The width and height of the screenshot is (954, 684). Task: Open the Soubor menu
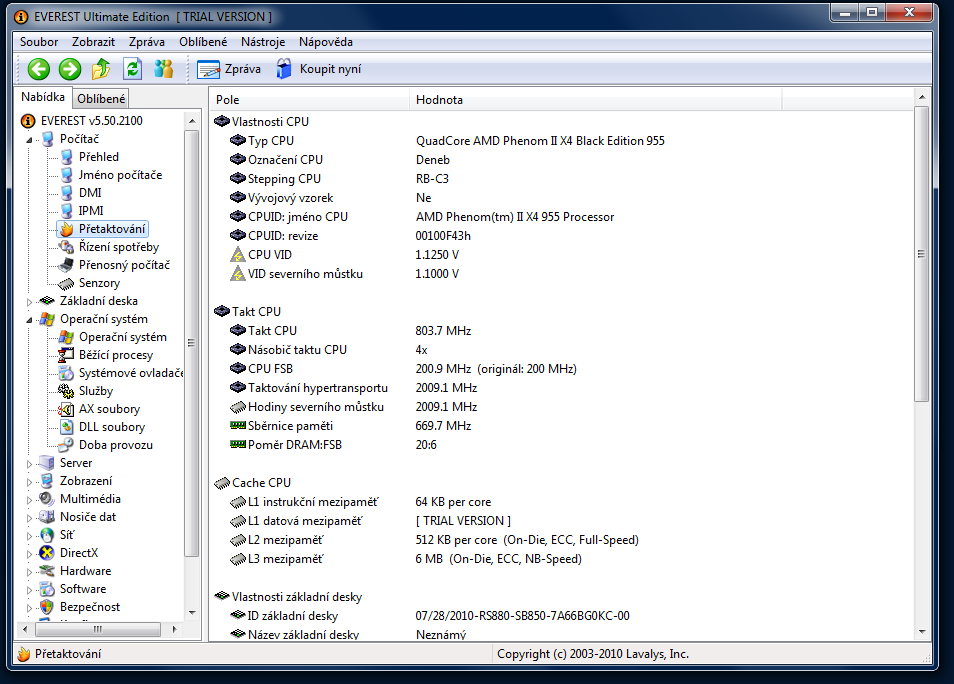click(39, 42)
